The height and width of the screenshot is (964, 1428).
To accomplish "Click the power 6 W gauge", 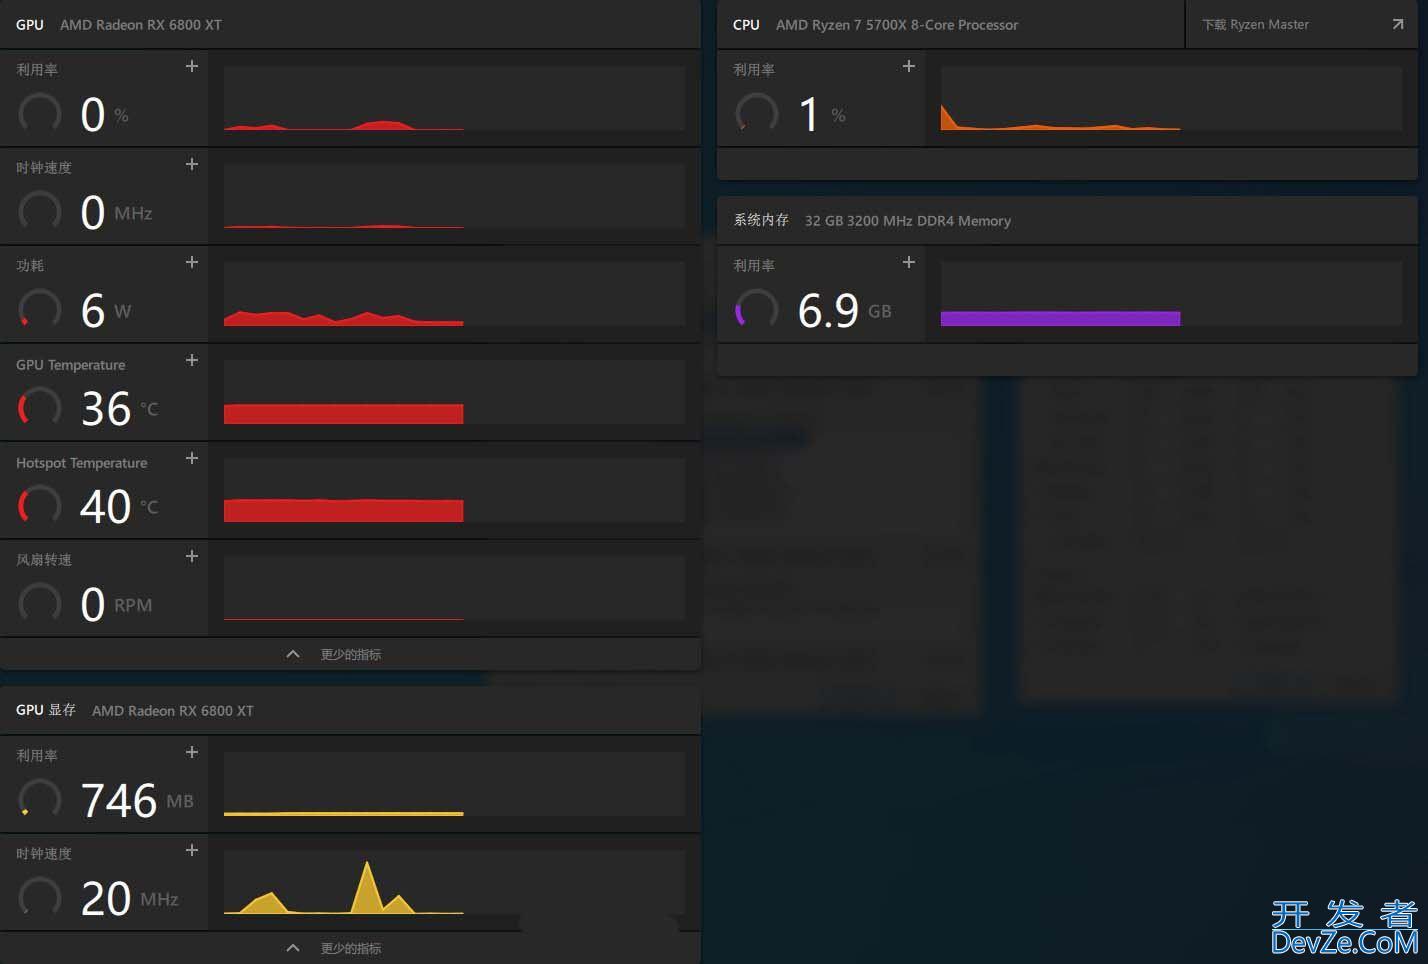I will click(40, 309).
